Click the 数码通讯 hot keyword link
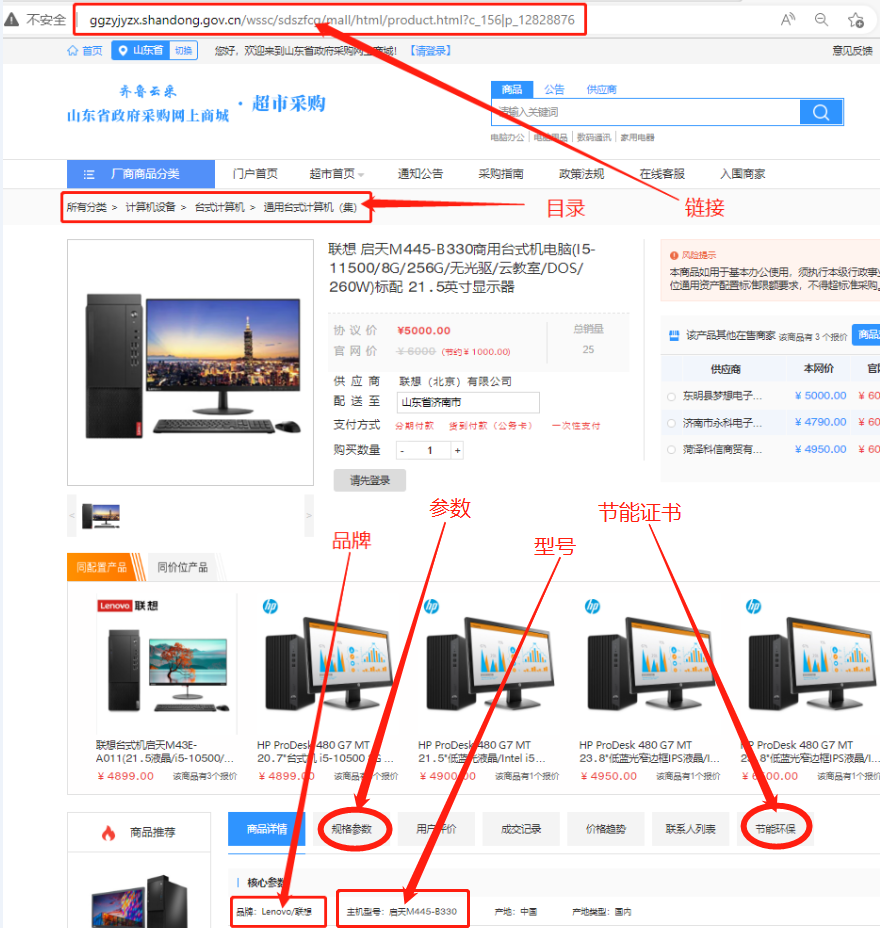The height and width of the screenshot is (929, 880). [594, 137]
